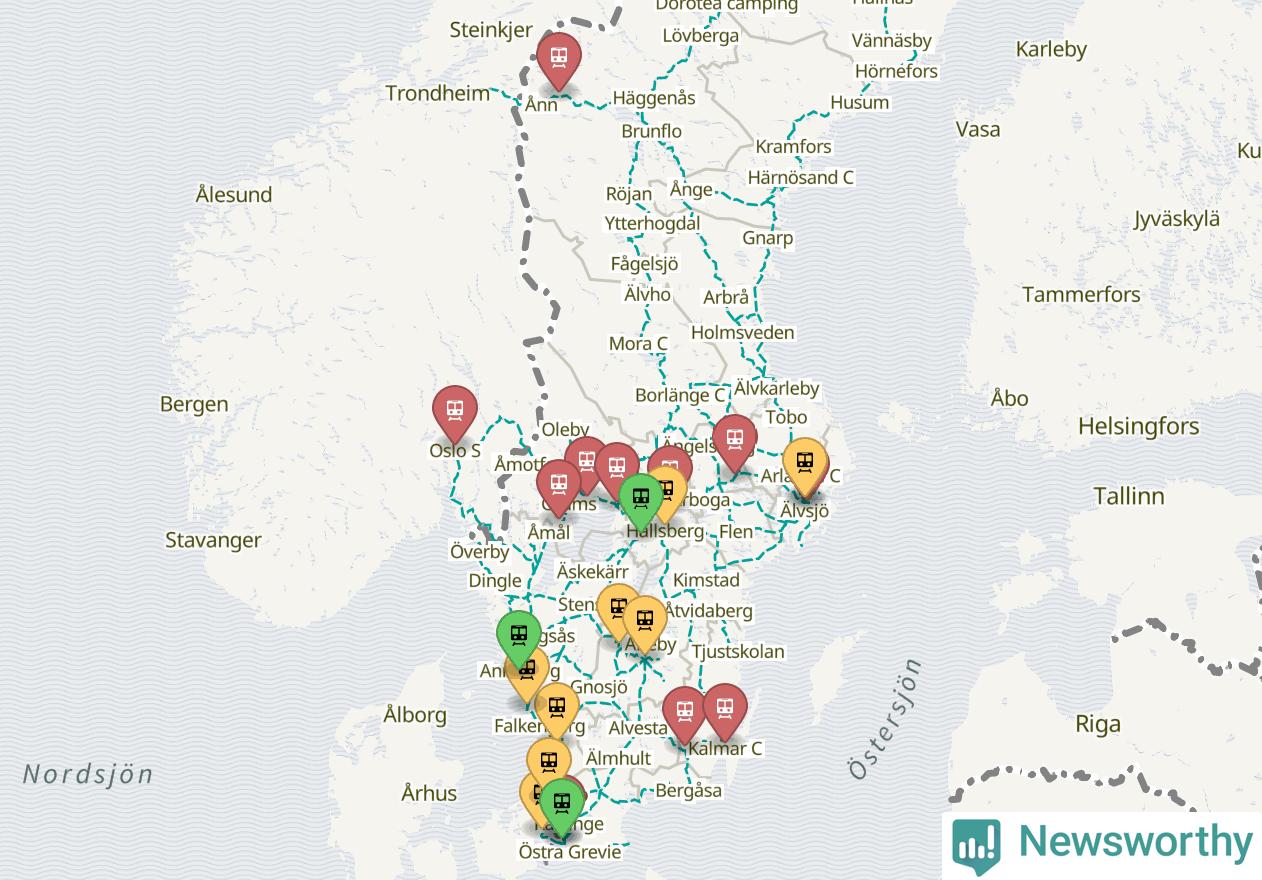Select the yellow train marker above Aneby
1262x880 pixels.
[645, 623]
